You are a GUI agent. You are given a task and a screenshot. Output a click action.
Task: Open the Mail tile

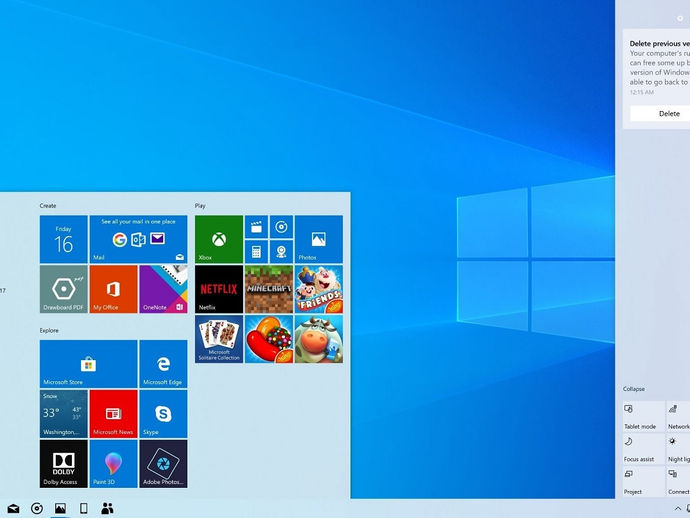138,239
